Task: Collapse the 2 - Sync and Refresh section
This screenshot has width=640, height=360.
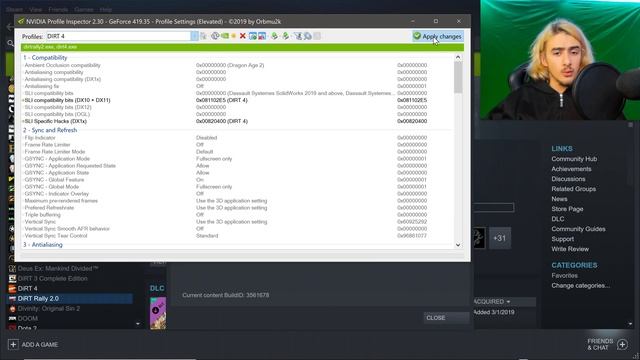Action: click(50, 130)
